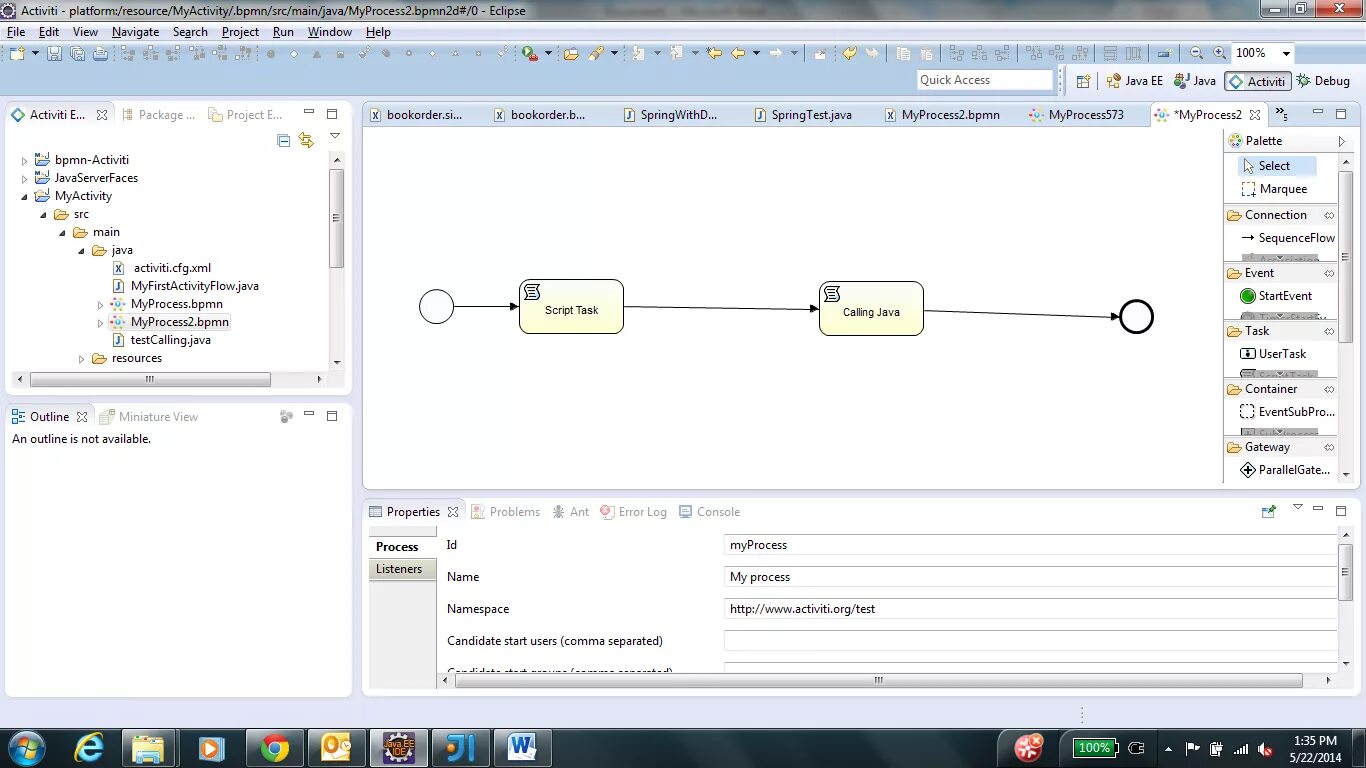Image resolution: width=1366 pixels, height=768 pixels.
Task: Open the New file dropdown arrow
Action: (34, 53)
